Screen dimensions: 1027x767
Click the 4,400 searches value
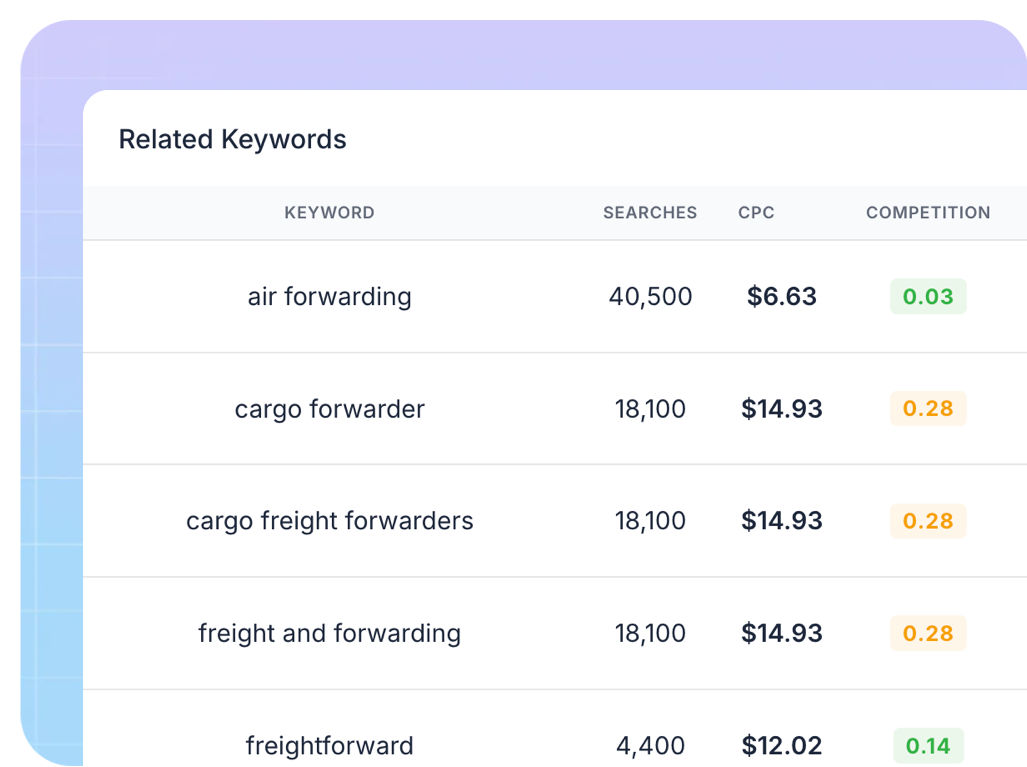(650, 745)
